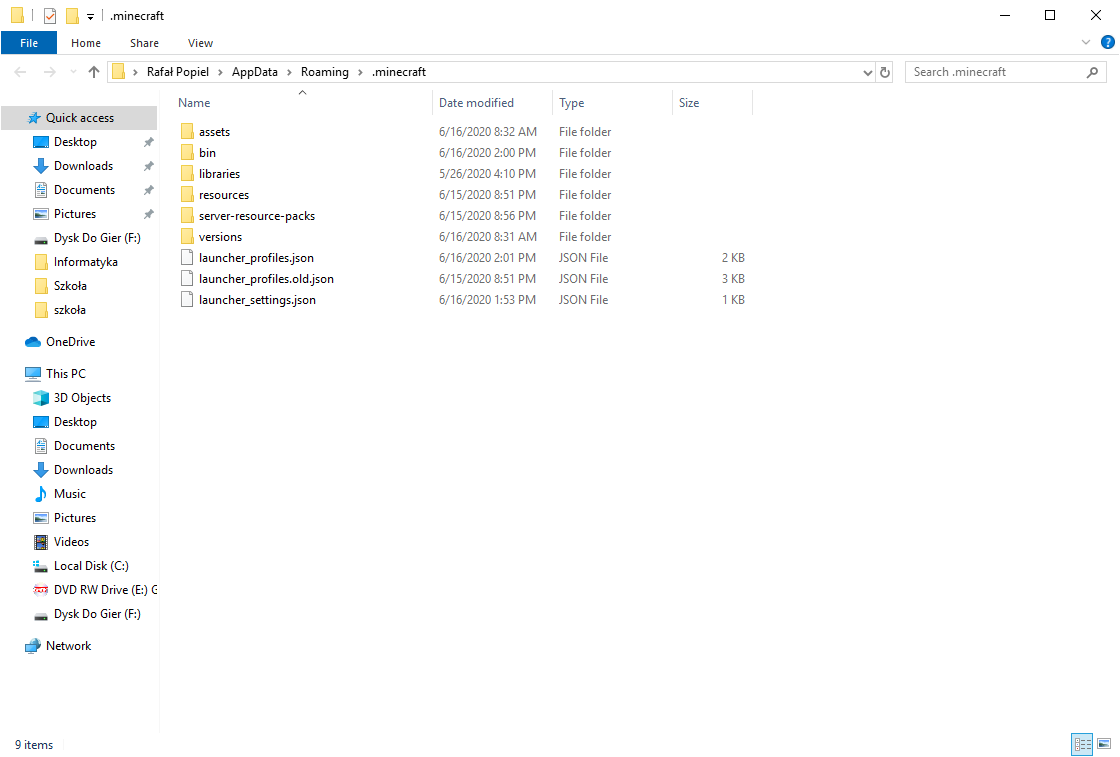The width and height of the screenshot is (1120, 757).
Task: Open pinned Documents in Quick access
Action: pyautogui.click(x=84, y=189)
